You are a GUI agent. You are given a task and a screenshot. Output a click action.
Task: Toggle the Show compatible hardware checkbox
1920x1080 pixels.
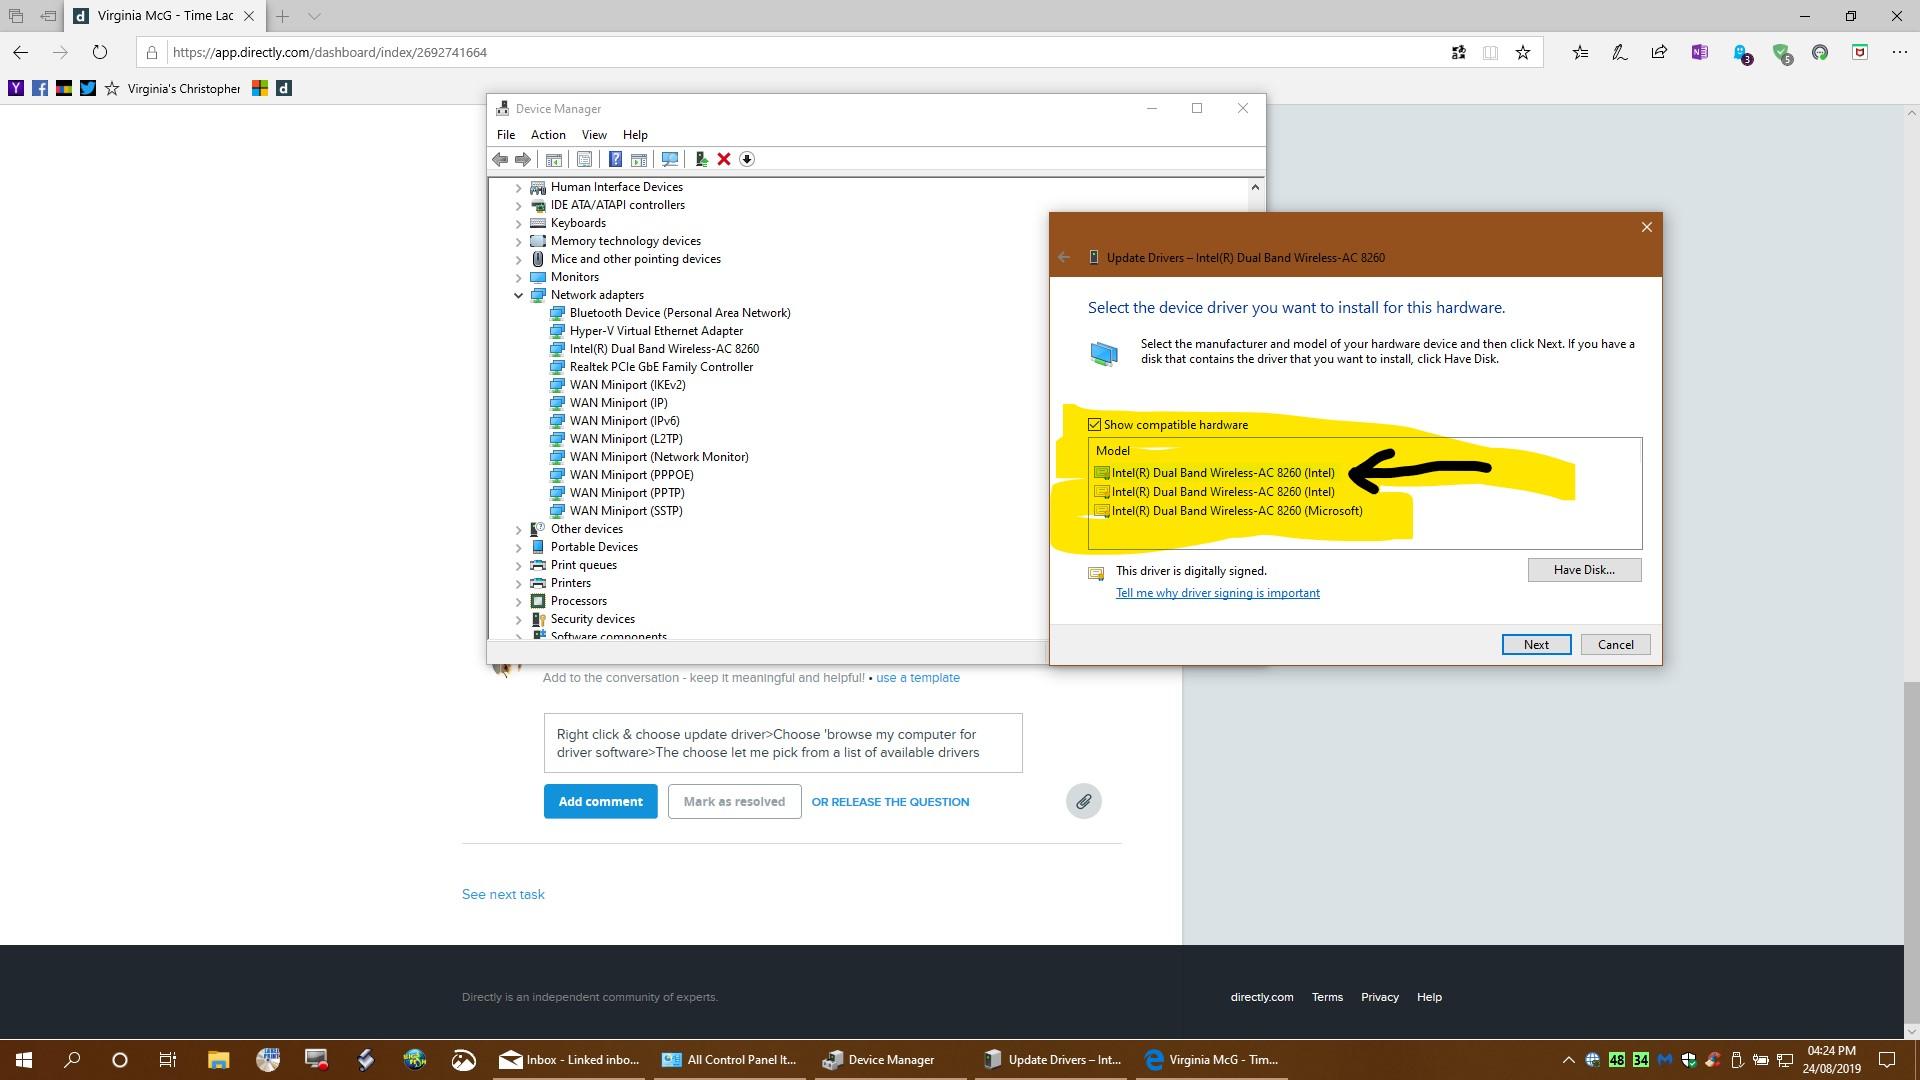(1095, 425)
